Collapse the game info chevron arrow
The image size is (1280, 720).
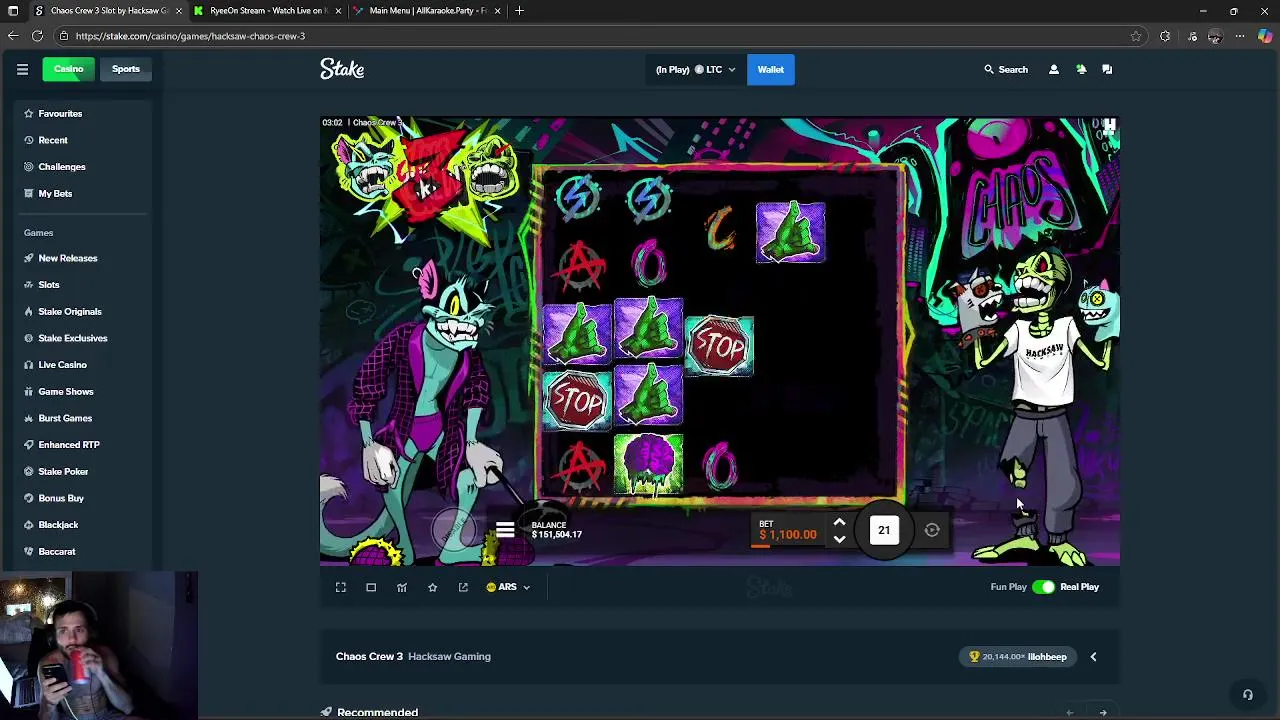coord(1093,657)
